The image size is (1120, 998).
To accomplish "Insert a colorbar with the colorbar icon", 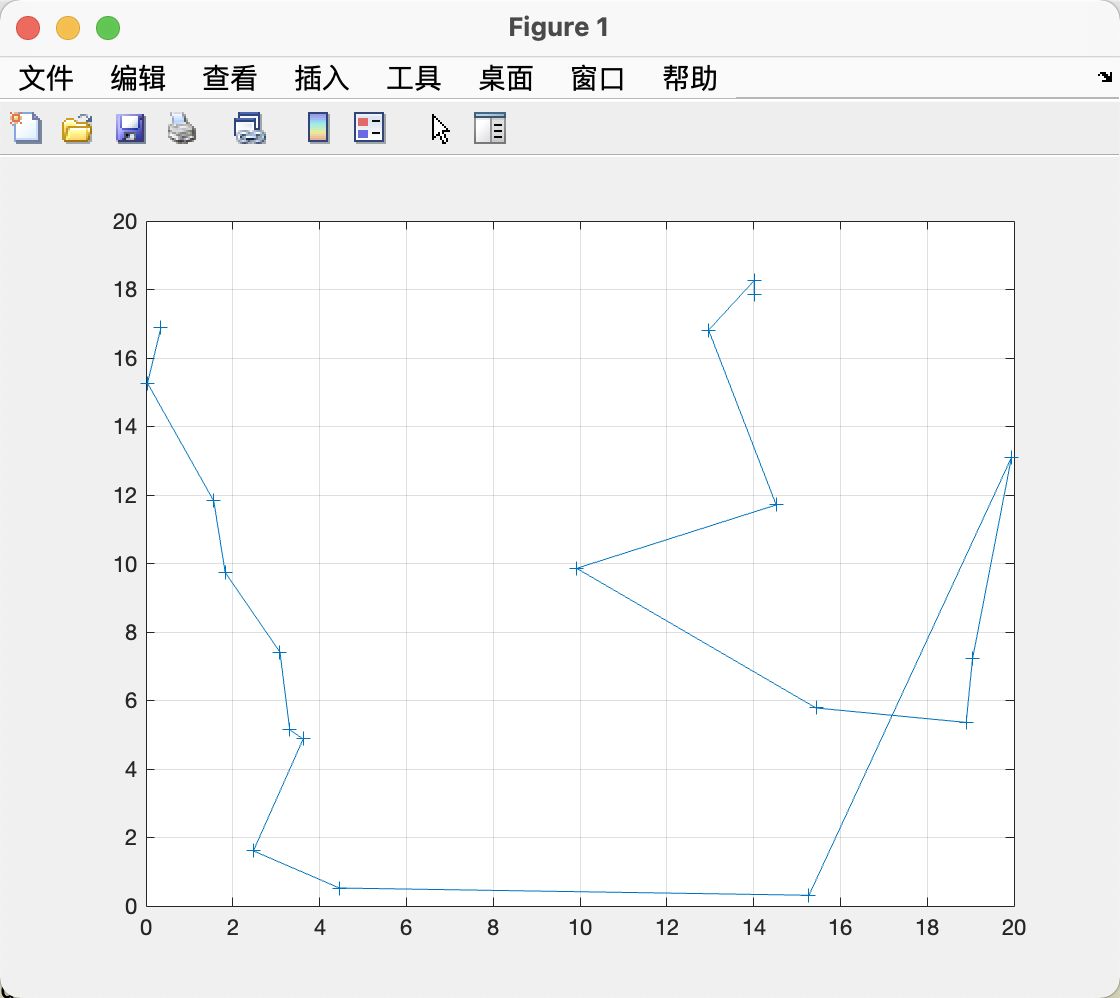I will [x=317, y=128].
